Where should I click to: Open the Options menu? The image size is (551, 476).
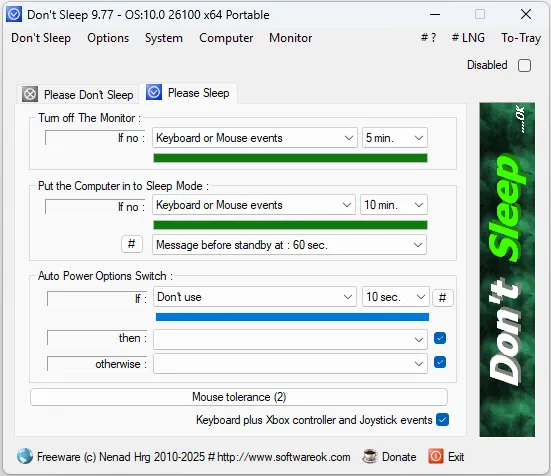108,38
